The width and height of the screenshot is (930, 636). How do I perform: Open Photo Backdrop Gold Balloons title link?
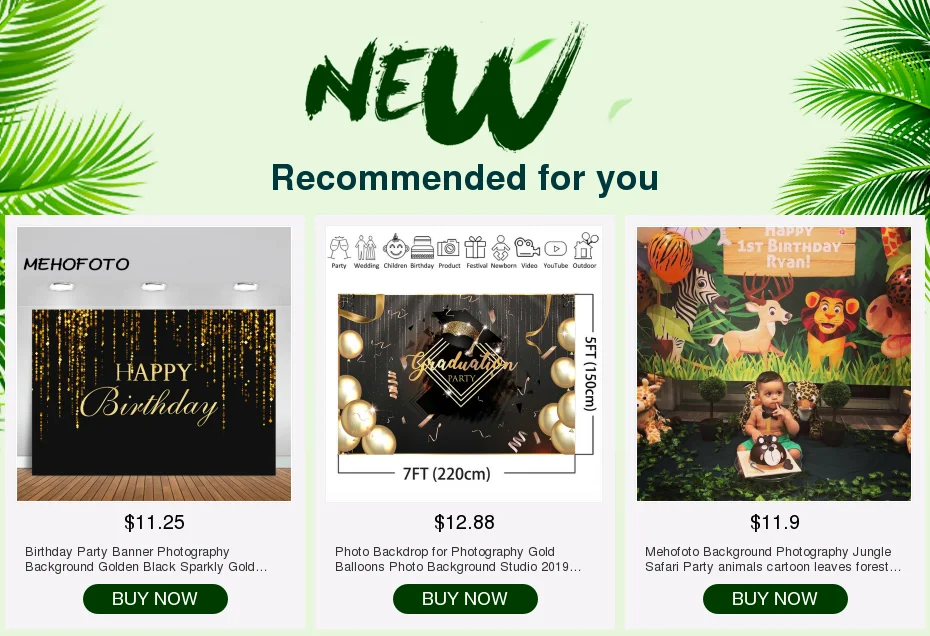coord(458,559)
